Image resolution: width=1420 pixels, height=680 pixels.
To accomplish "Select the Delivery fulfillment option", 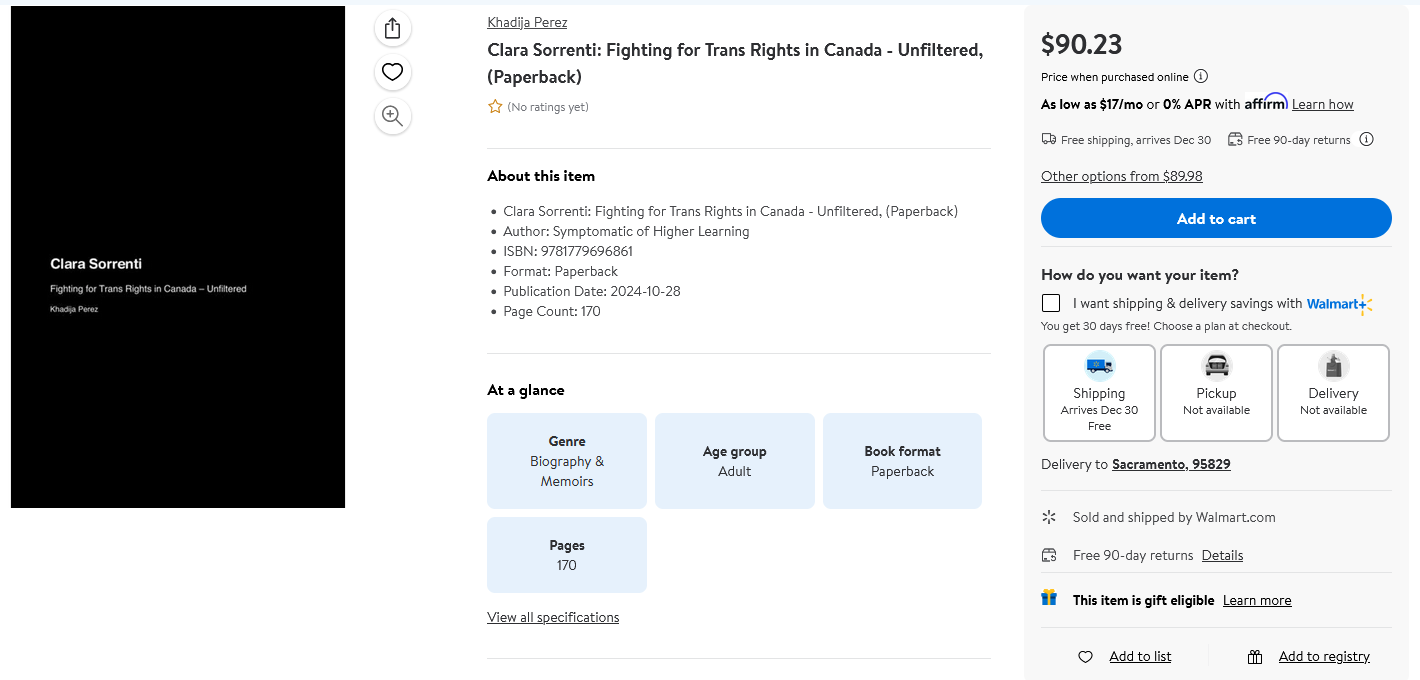I will click(1333, 393).
